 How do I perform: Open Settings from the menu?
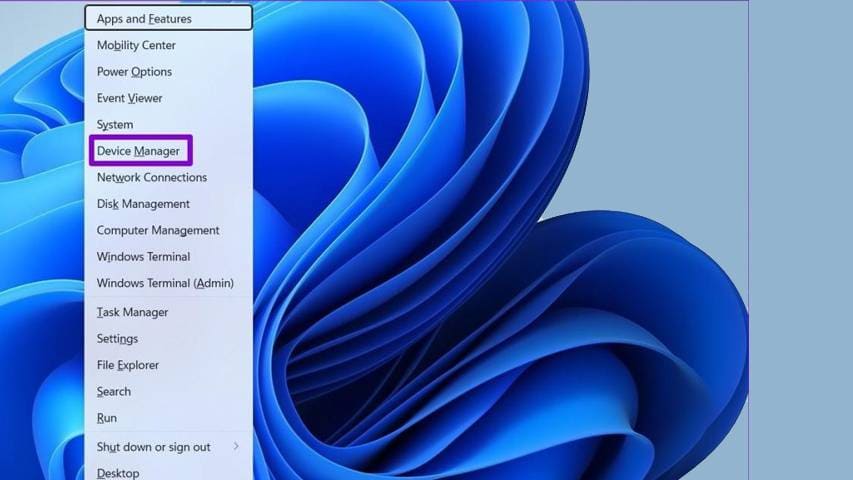coord(169,339)
